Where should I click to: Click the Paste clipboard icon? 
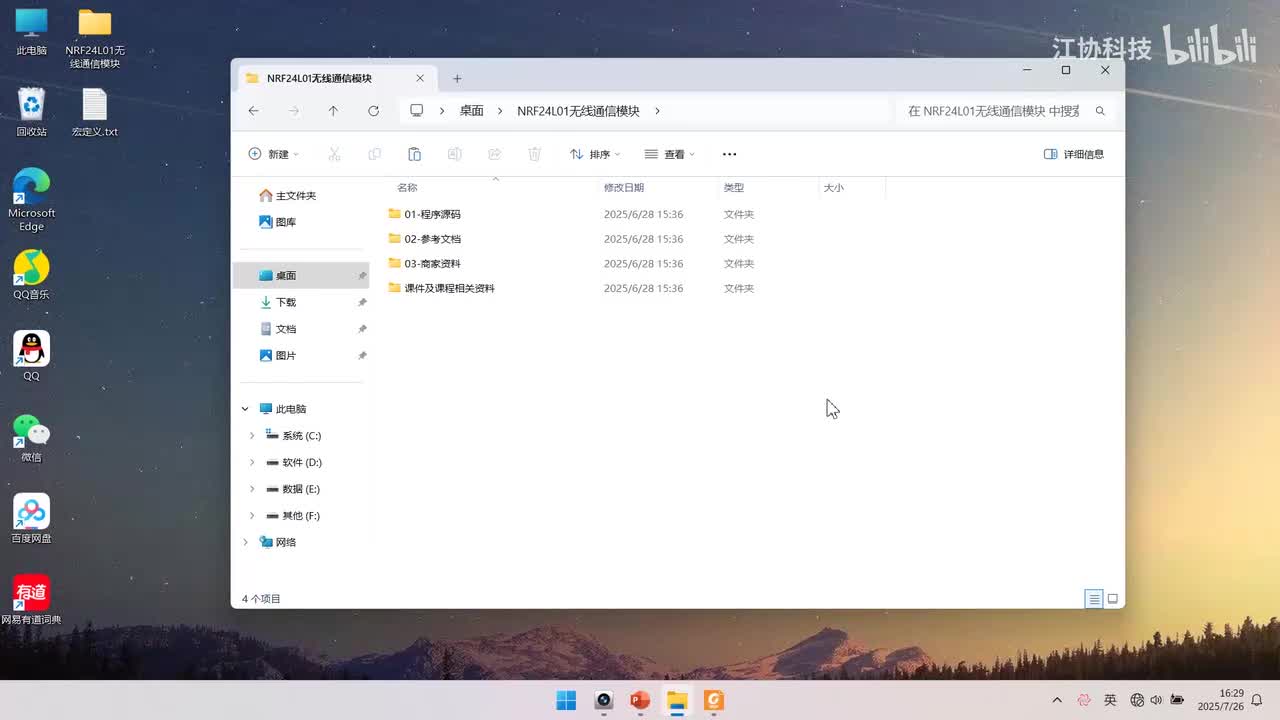pos(415,154)
